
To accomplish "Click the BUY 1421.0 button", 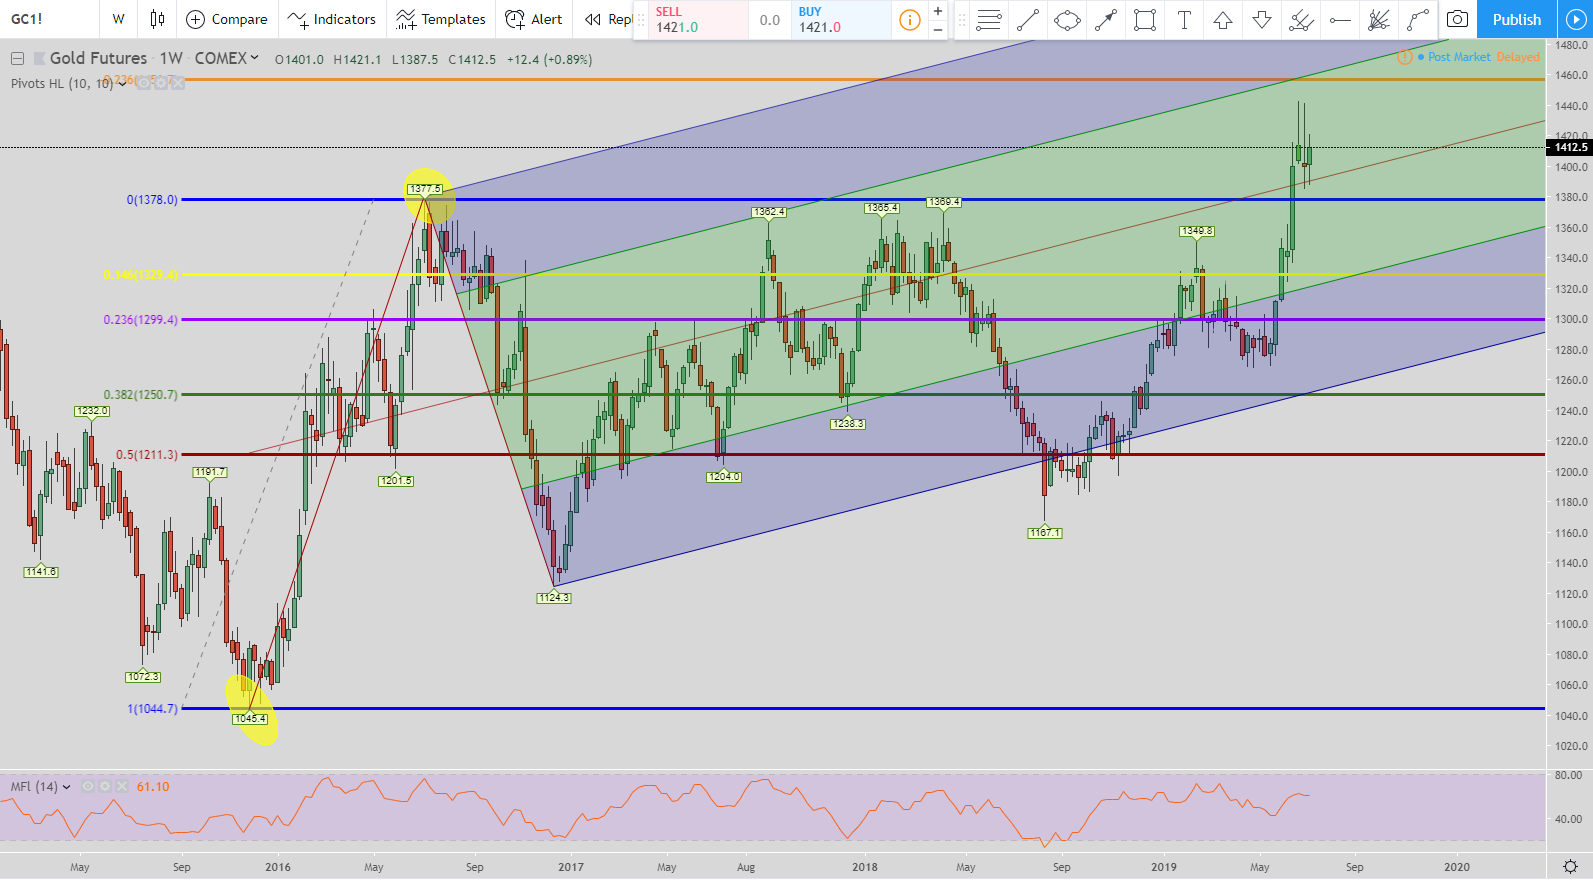I will coord(841,20).
